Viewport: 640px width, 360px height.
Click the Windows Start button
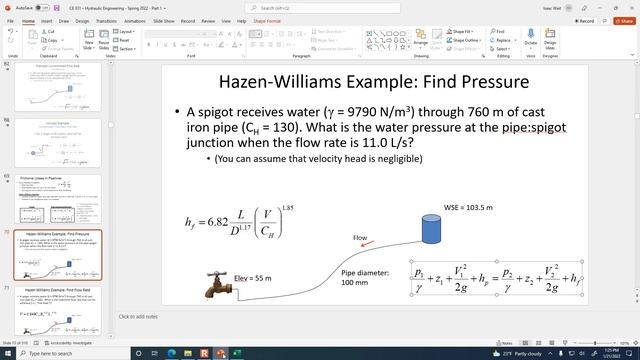click(x=8, y=353)
